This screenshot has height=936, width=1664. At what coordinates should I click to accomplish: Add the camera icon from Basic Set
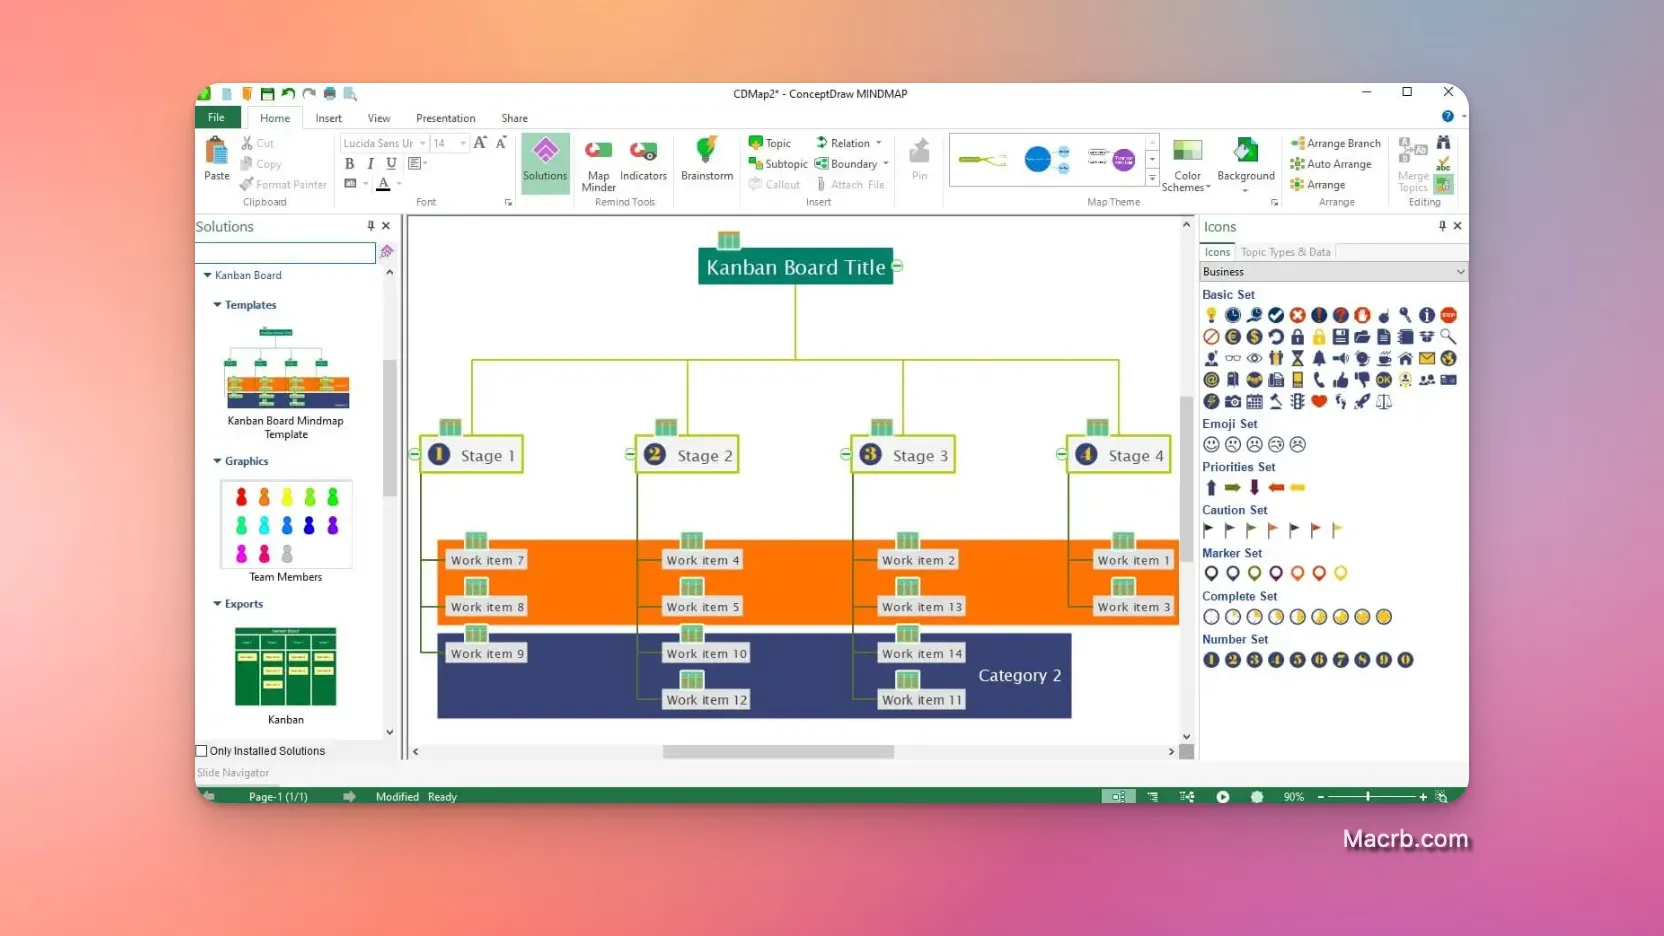[1233, 402]
